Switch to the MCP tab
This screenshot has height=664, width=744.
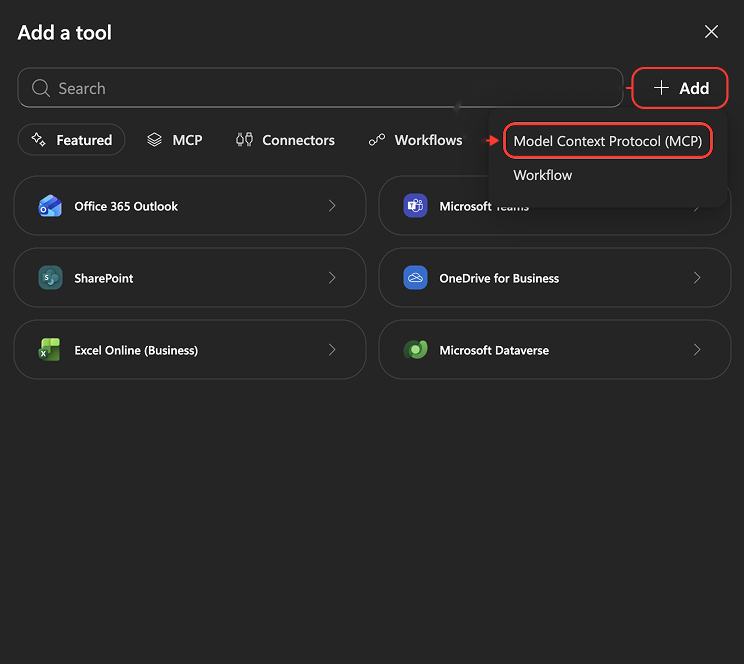[x=175, y=140]
